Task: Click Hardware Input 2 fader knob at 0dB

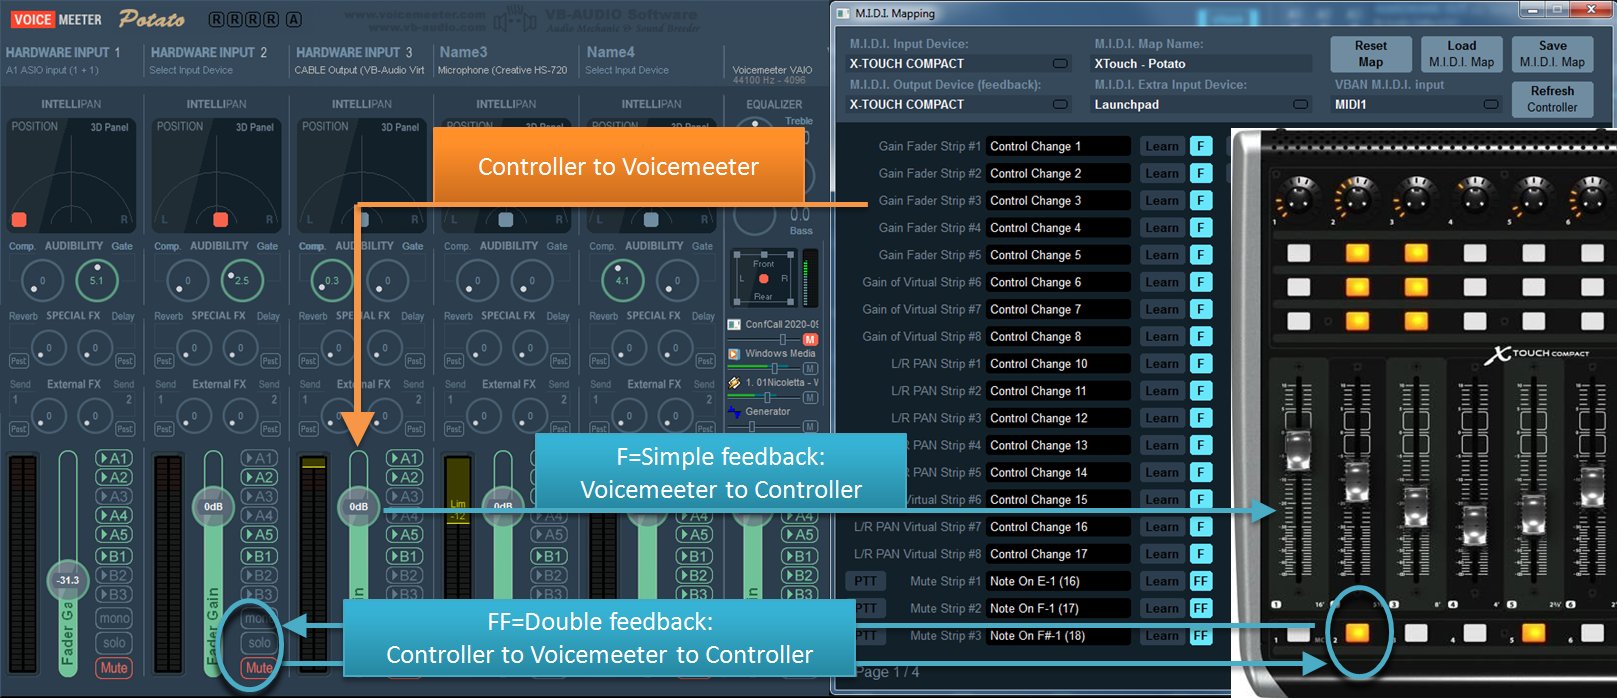Action: tap(213, 507)
